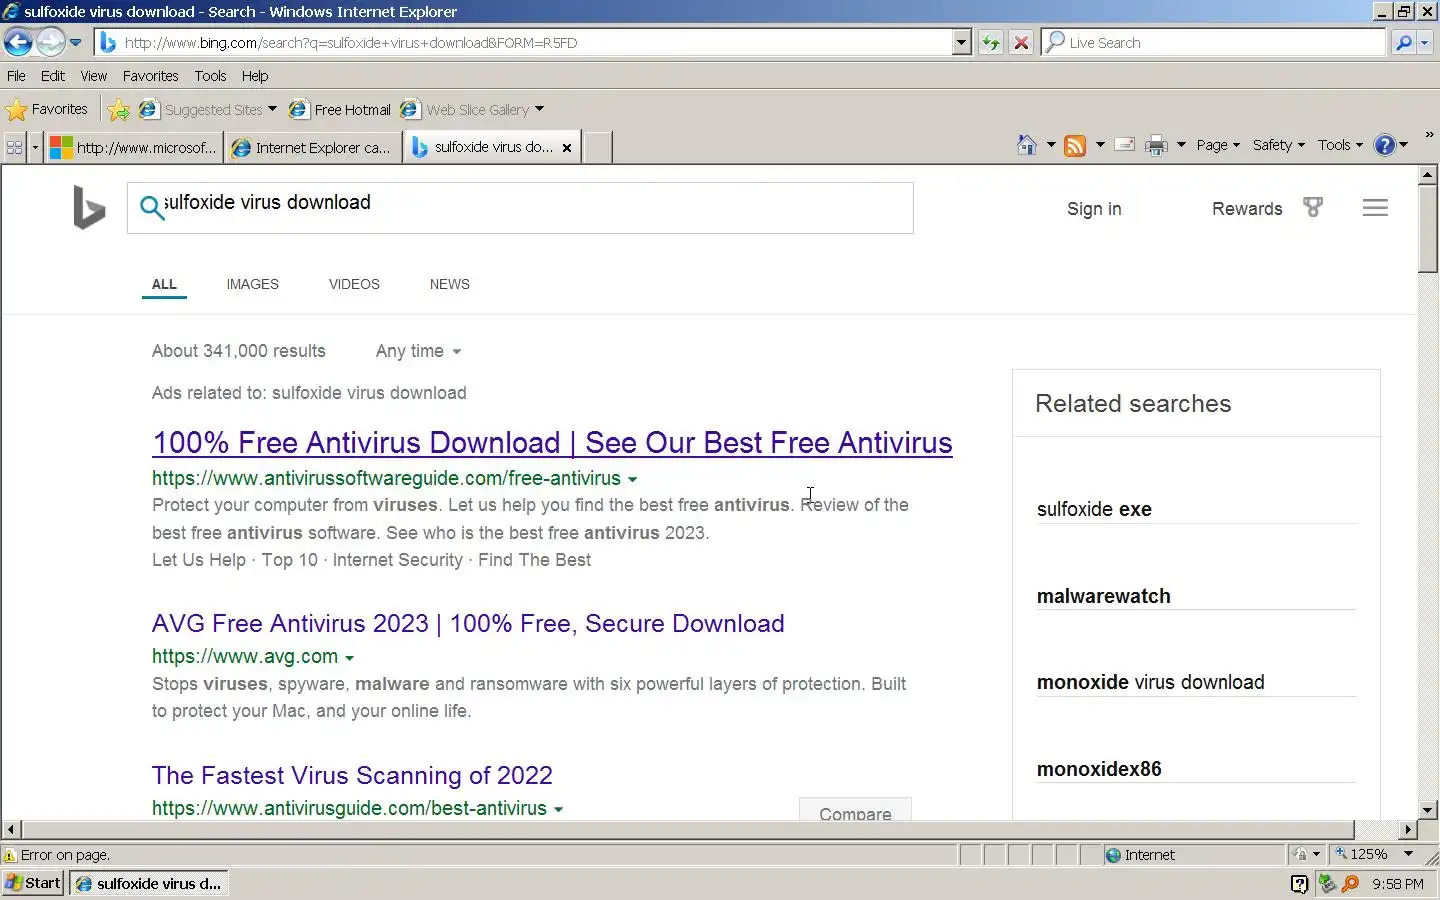Viewport: 1440px width, 900px height.
Task: Close the sulfoxide virus tab
Action: (567, 147)
